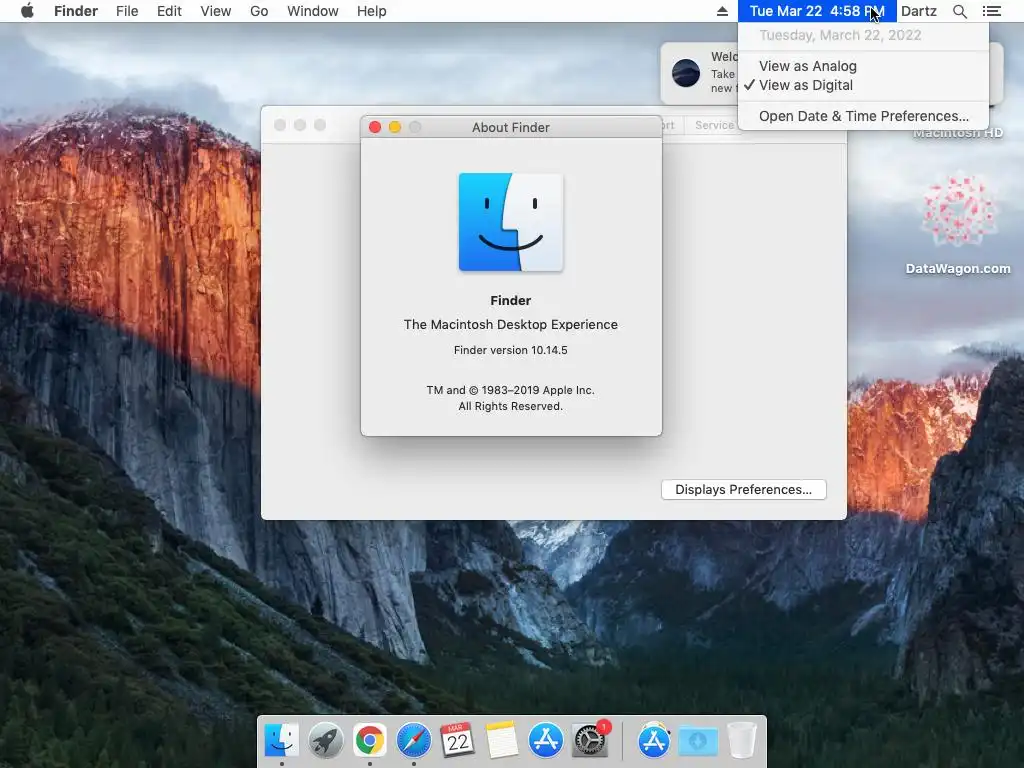
Task: Open Applications folder in Dock
Action: (x=654, y=740)
